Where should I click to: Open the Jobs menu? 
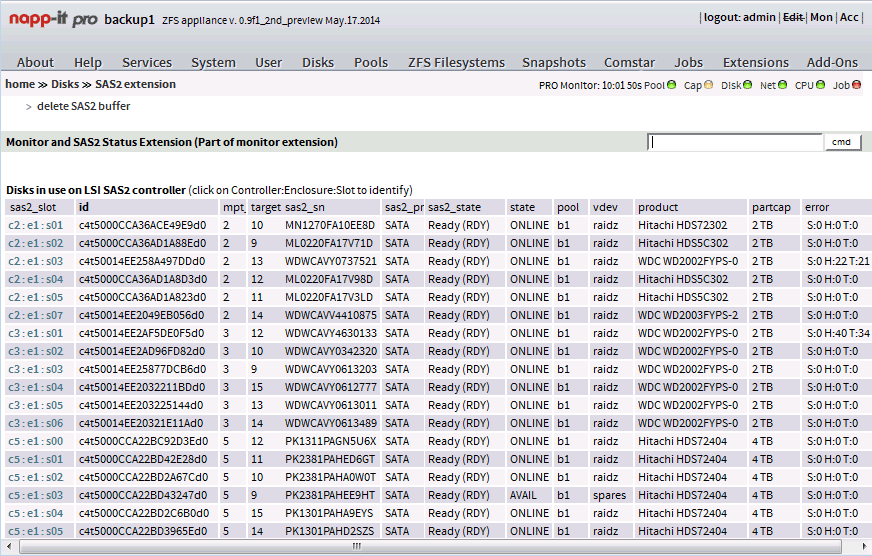point(688,62)
